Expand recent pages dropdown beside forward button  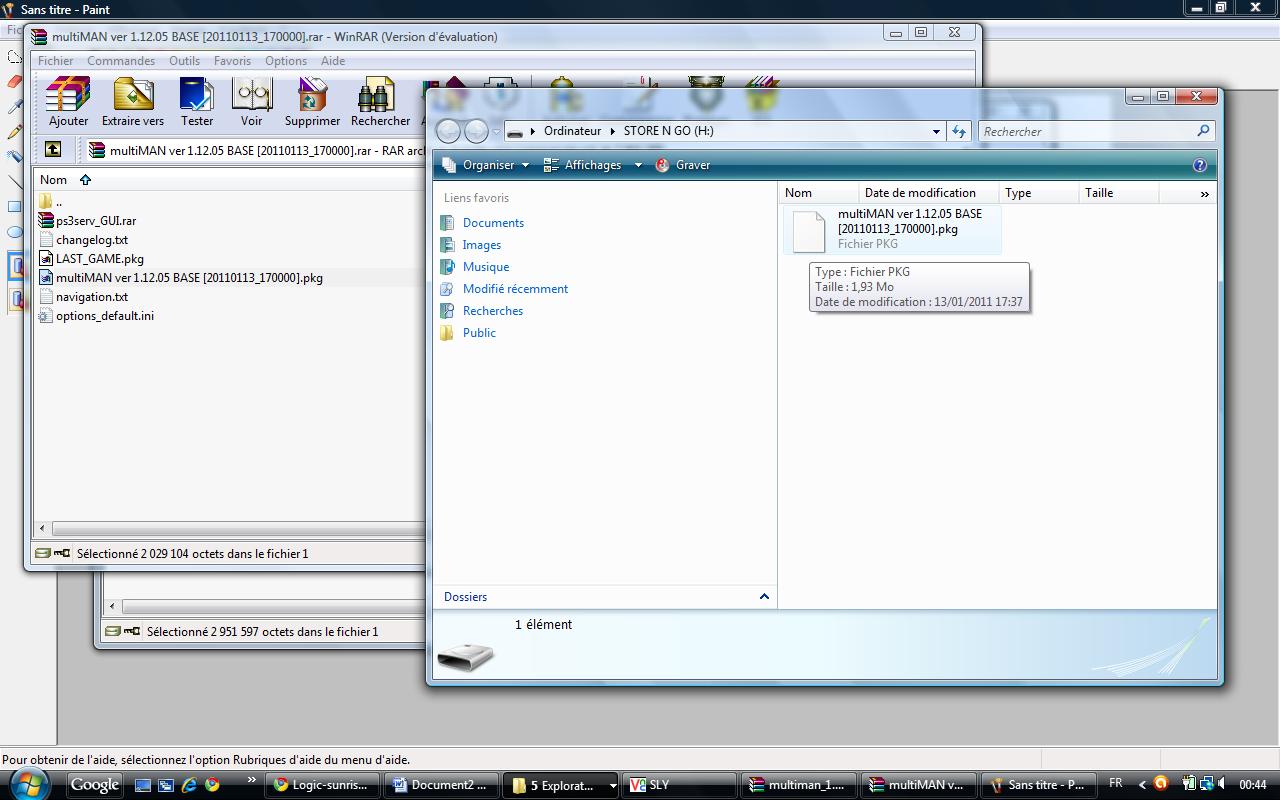[x=496, y=131]
